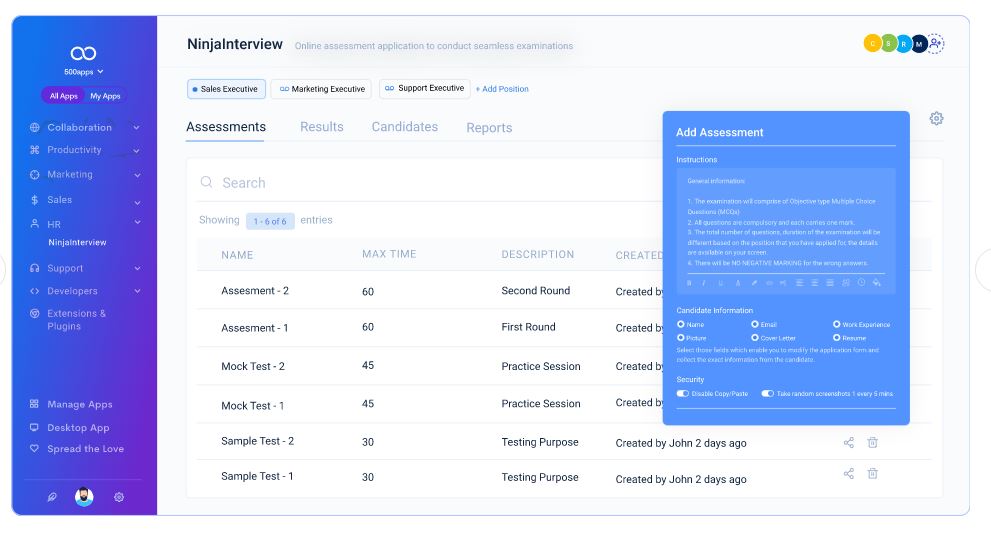Toggle the Disable Copy/Paste switch

click(683, 394)
